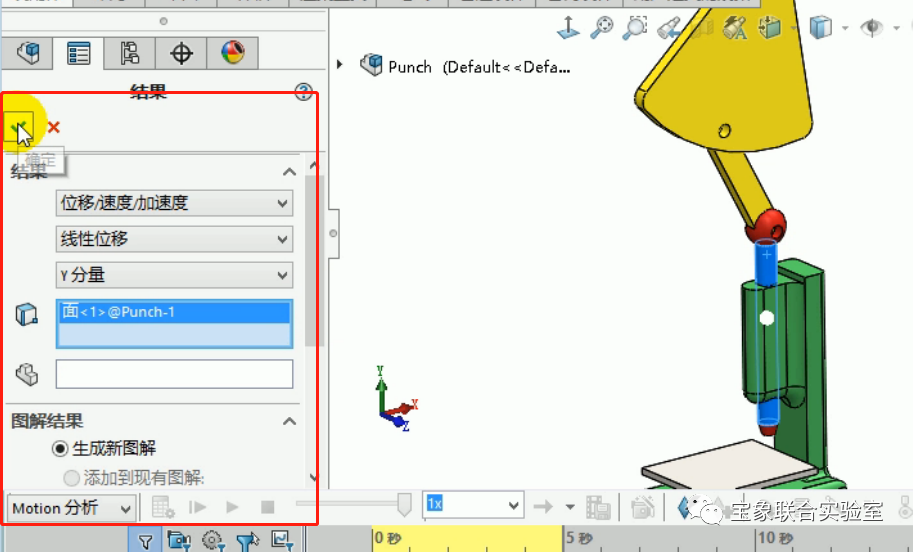
Task: Switch to the PropertyManager tab
Action: pos(78,54)
